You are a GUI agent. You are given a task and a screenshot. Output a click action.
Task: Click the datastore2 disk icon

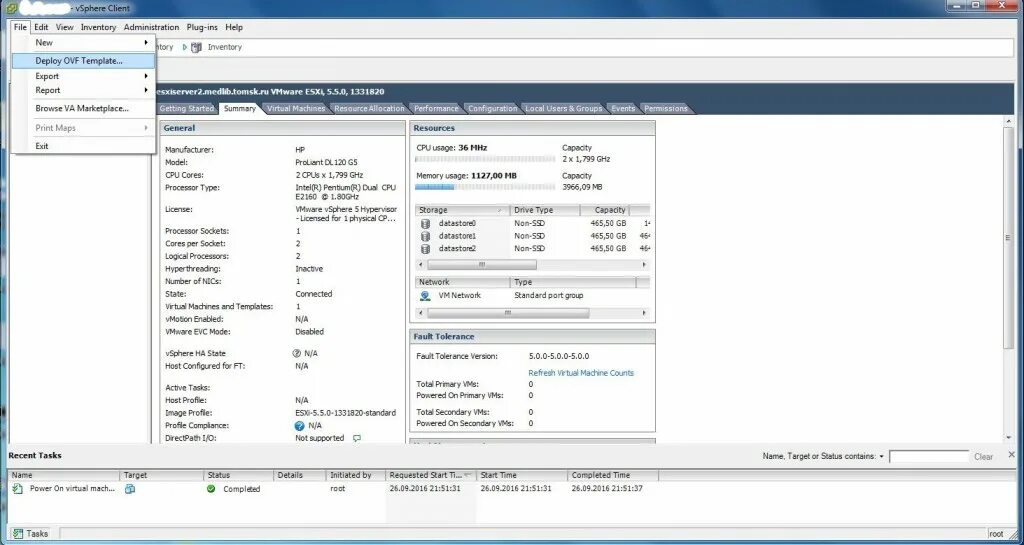coord(426,249)
